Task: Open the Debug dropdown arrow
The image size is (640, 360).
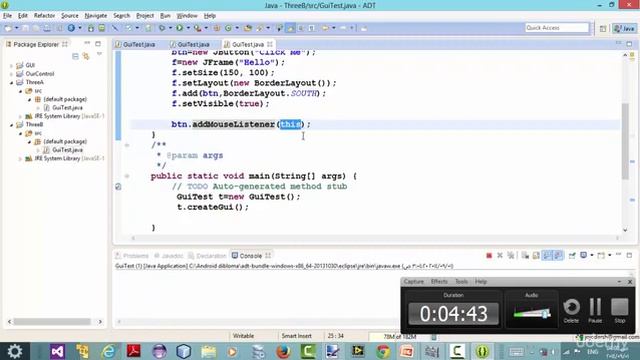Action: tap(170, 28)
